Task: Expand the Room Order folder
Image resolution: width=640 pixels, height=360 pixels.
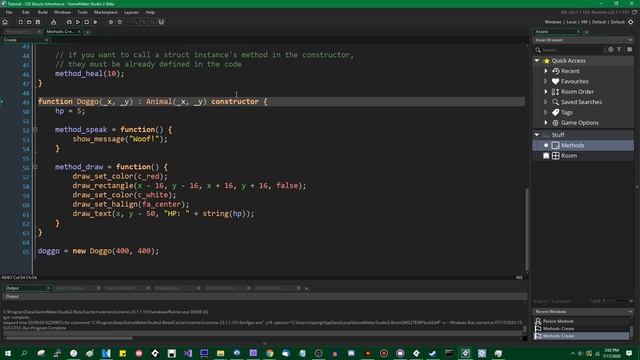Action: click(x=546, y=92)
